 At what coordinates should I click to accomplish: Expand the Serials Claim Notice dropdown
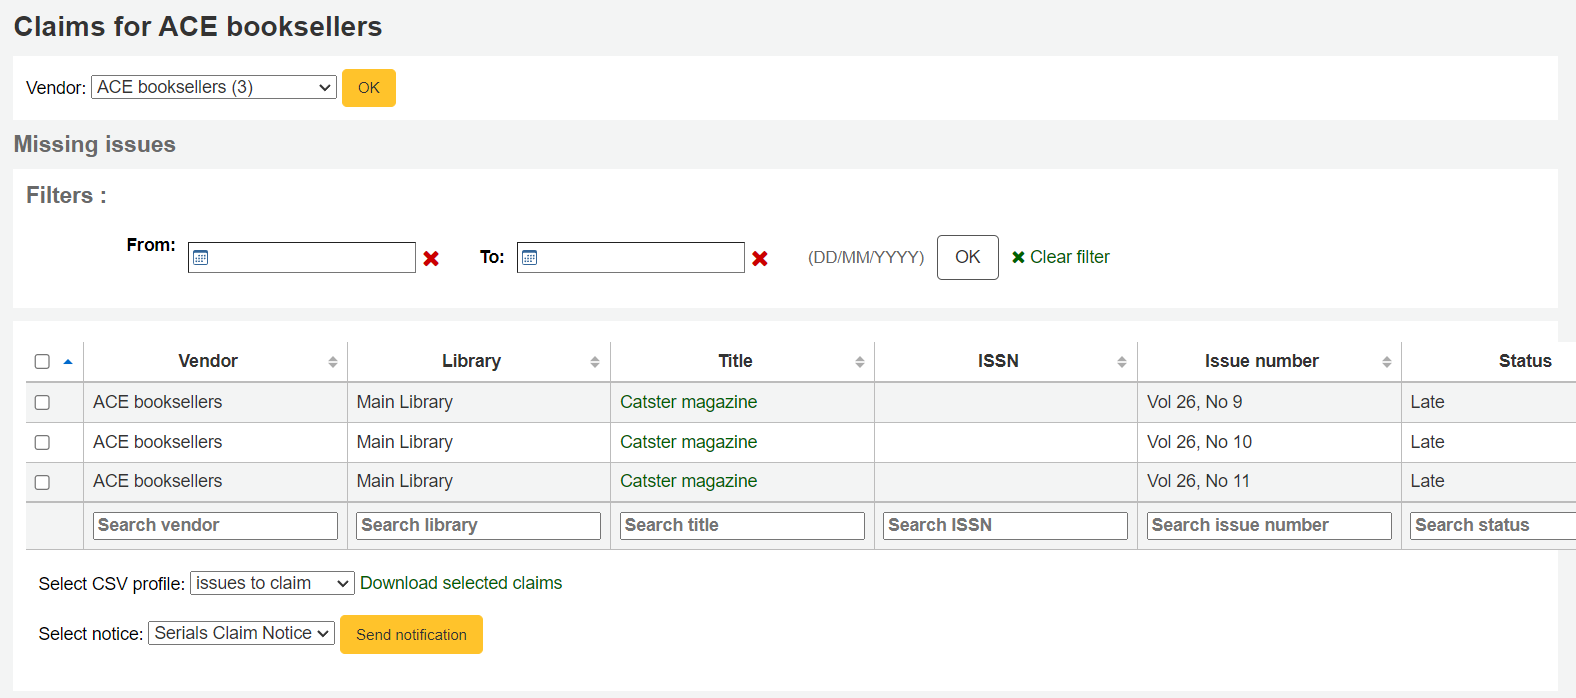241,633
